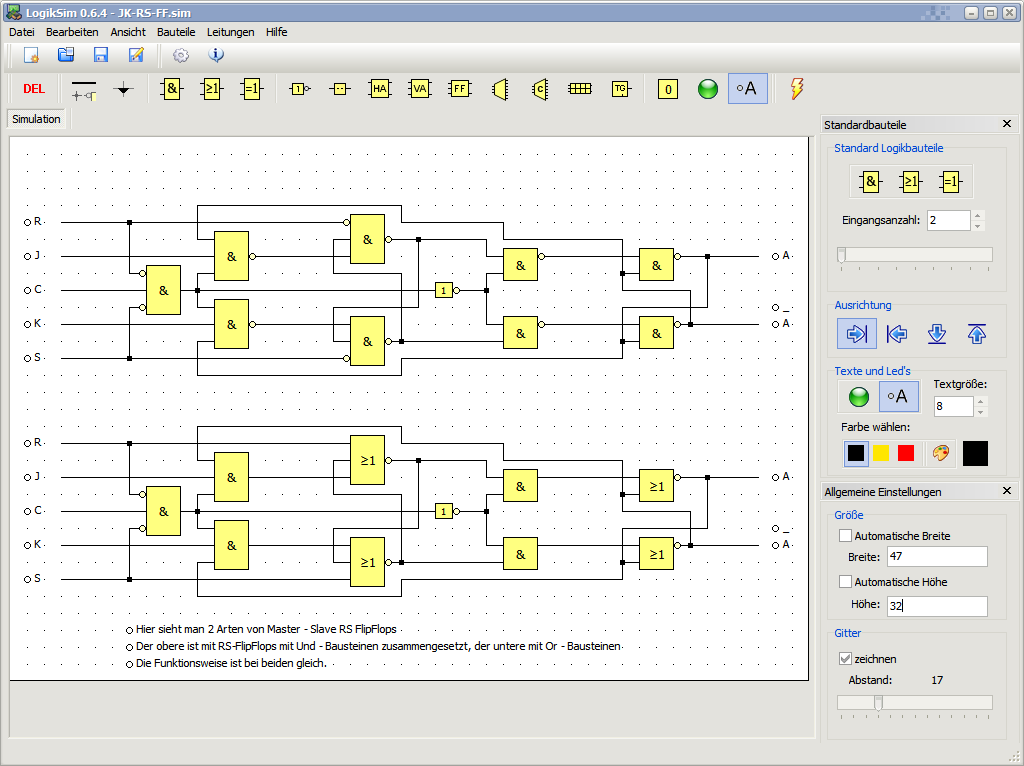
Task: Increase Eingangsanzahl with the up stepper
Action: (978, 215)
